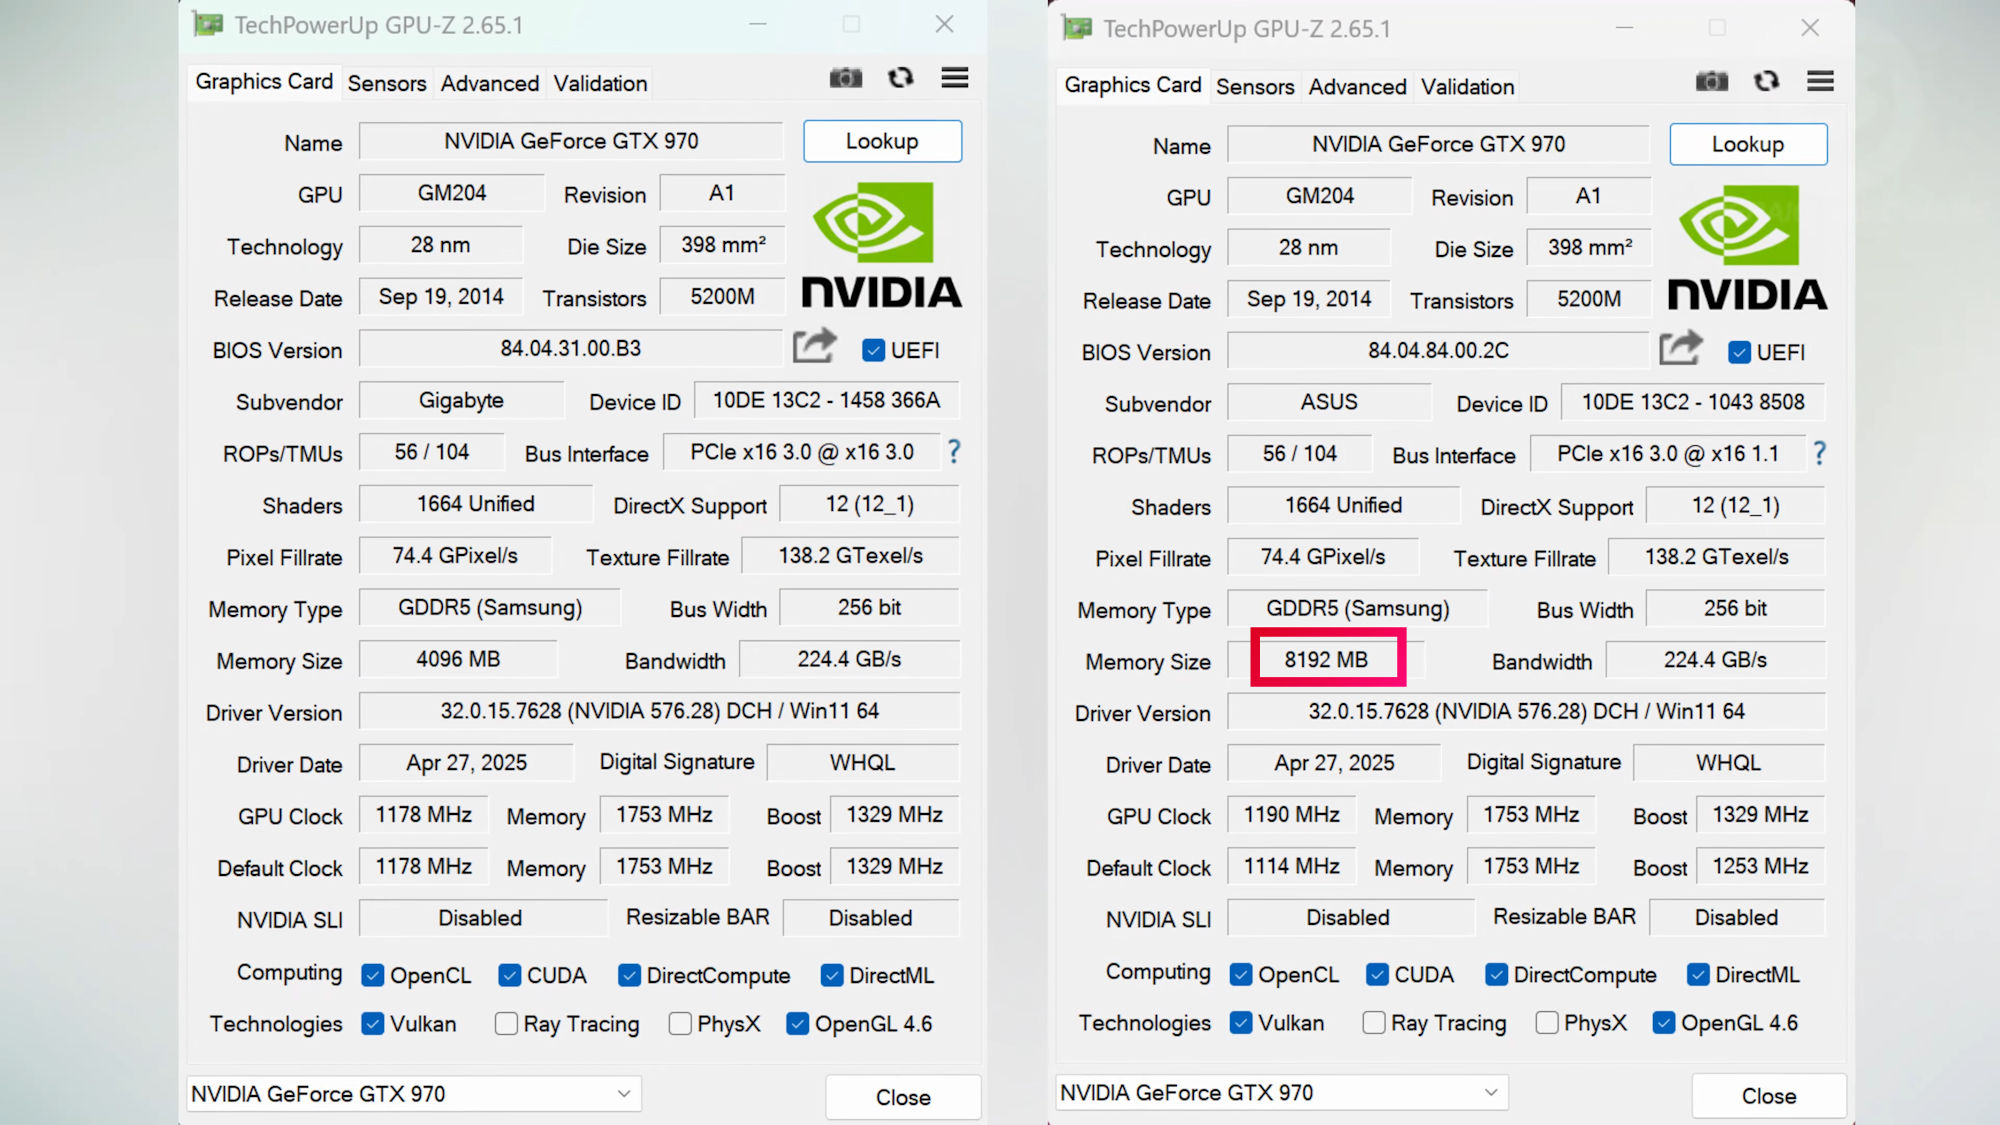This screenshot has width=2000, height=1125.
Task: Switch to the Sensors tab in left window
Action: [x=386, y=84]
